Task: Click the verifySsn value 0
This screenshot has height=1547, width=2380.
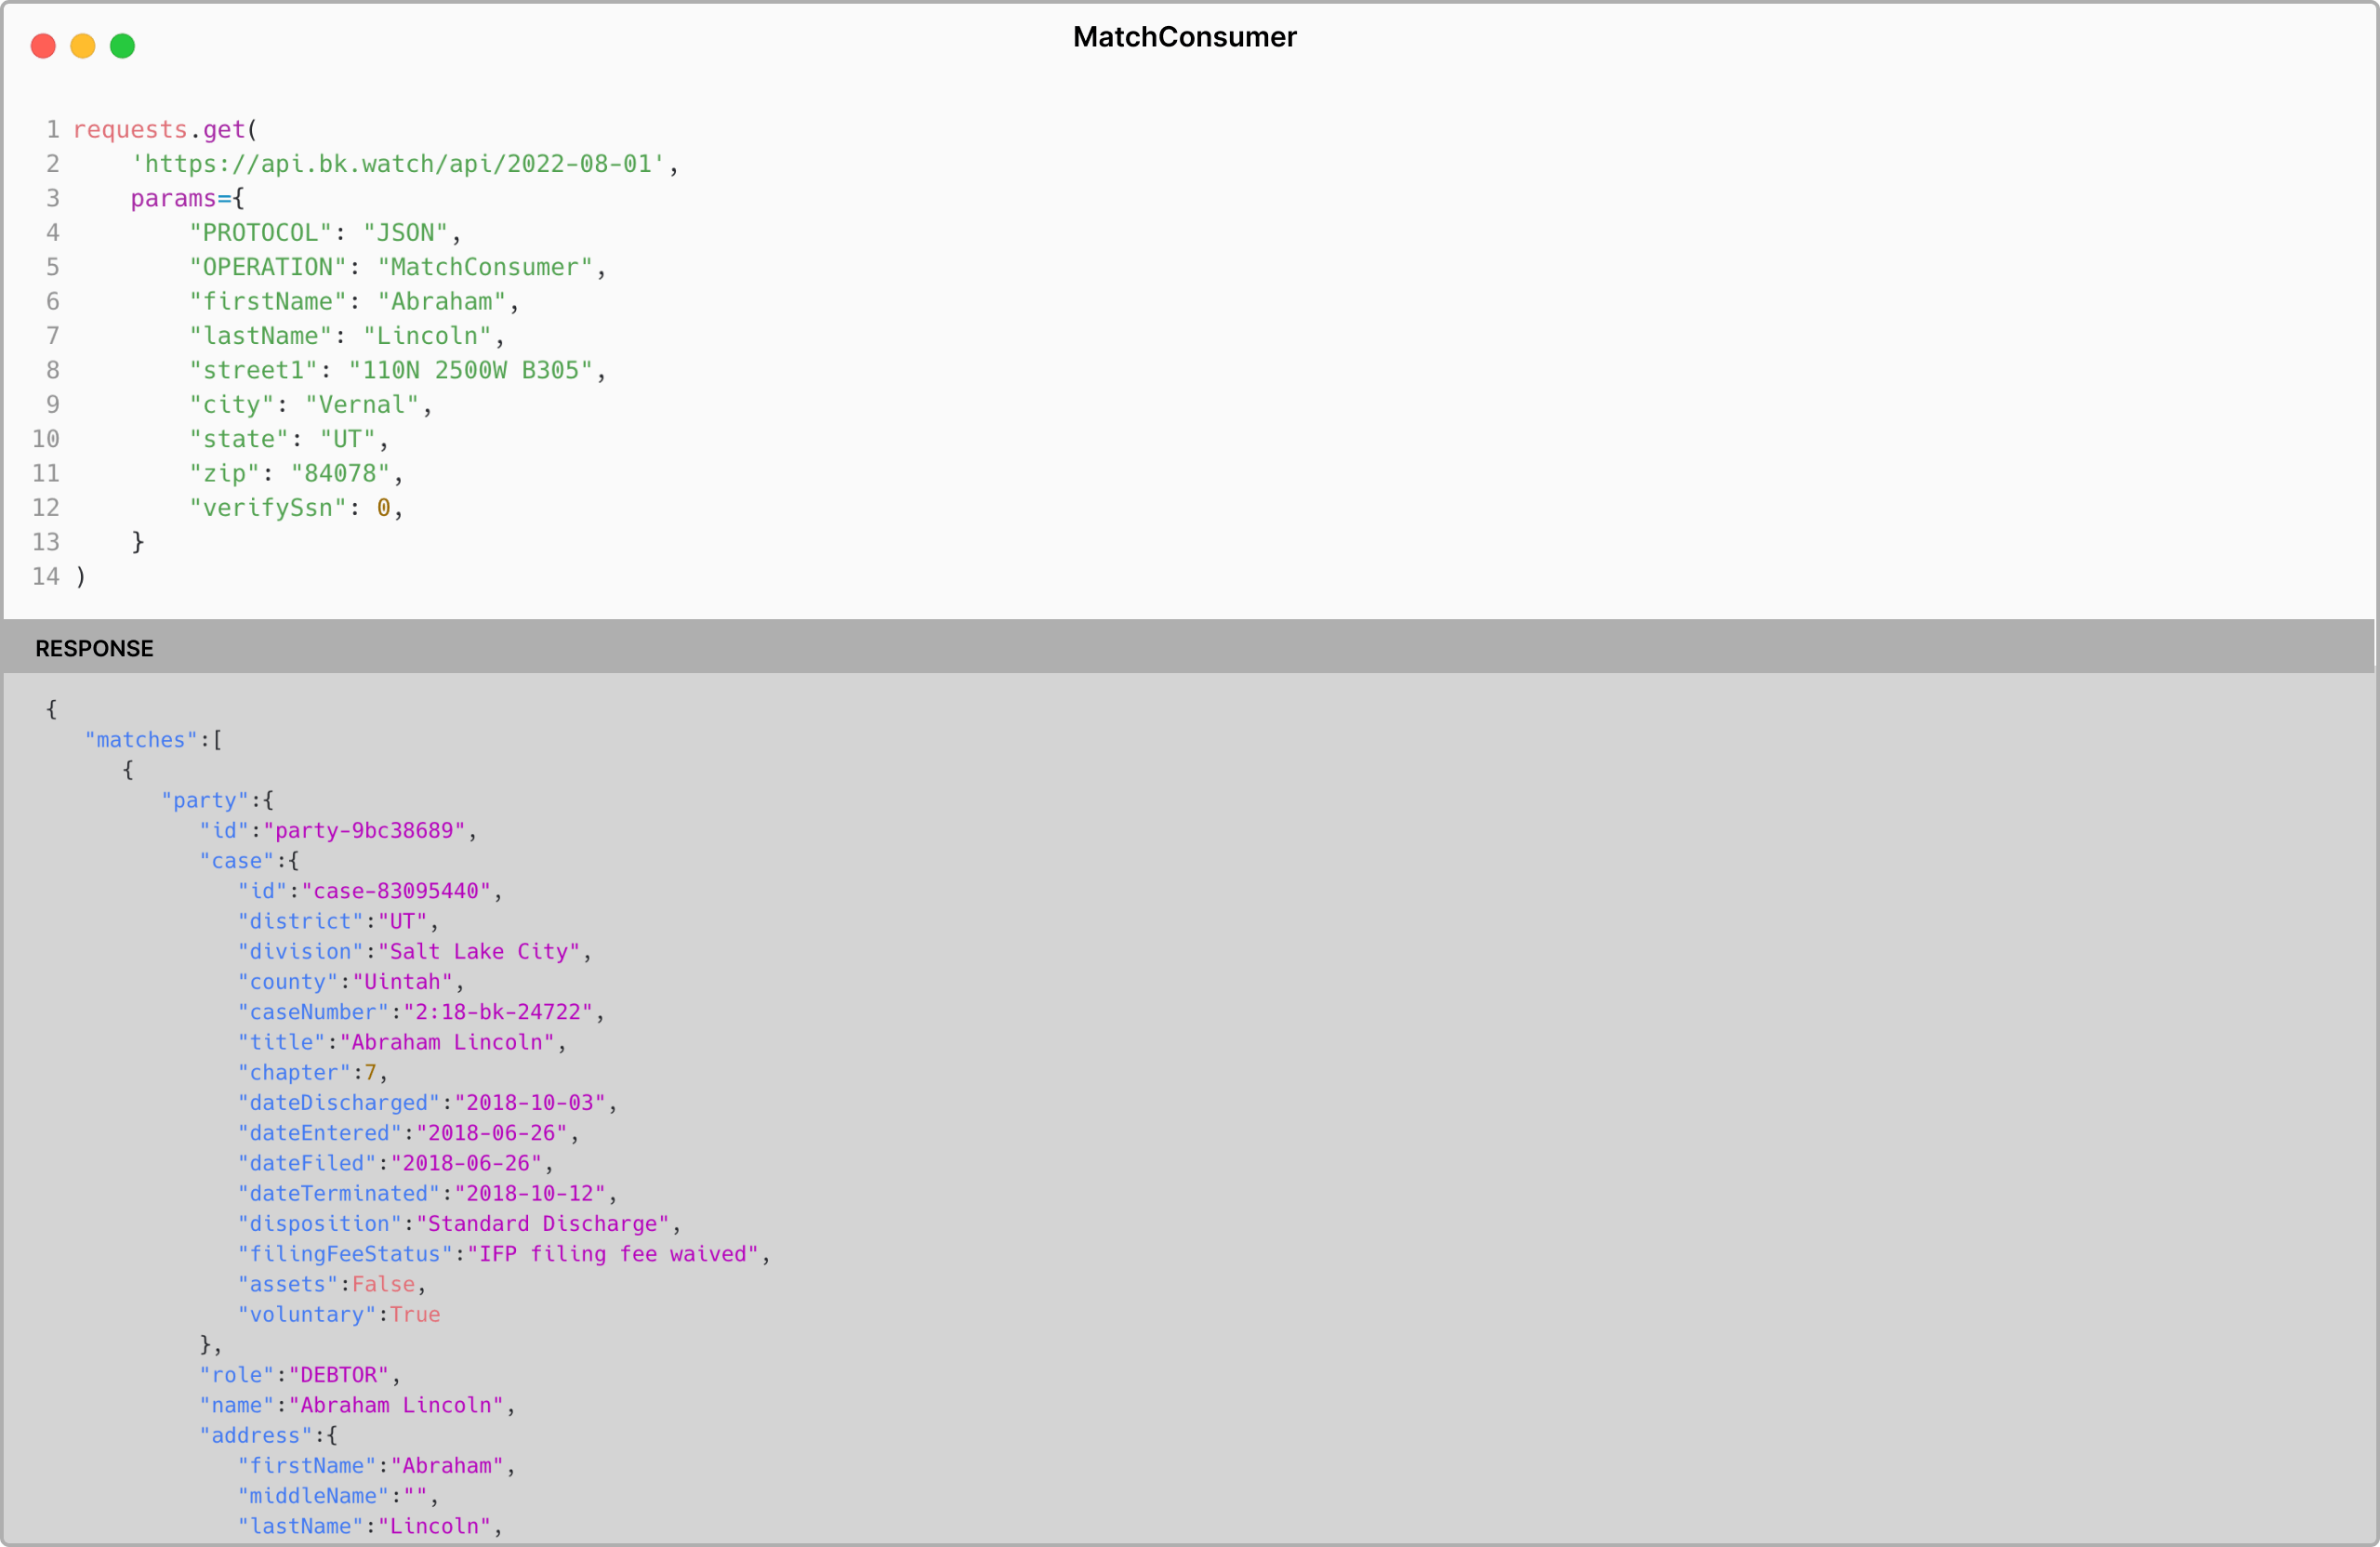Action: pos(382,507)
